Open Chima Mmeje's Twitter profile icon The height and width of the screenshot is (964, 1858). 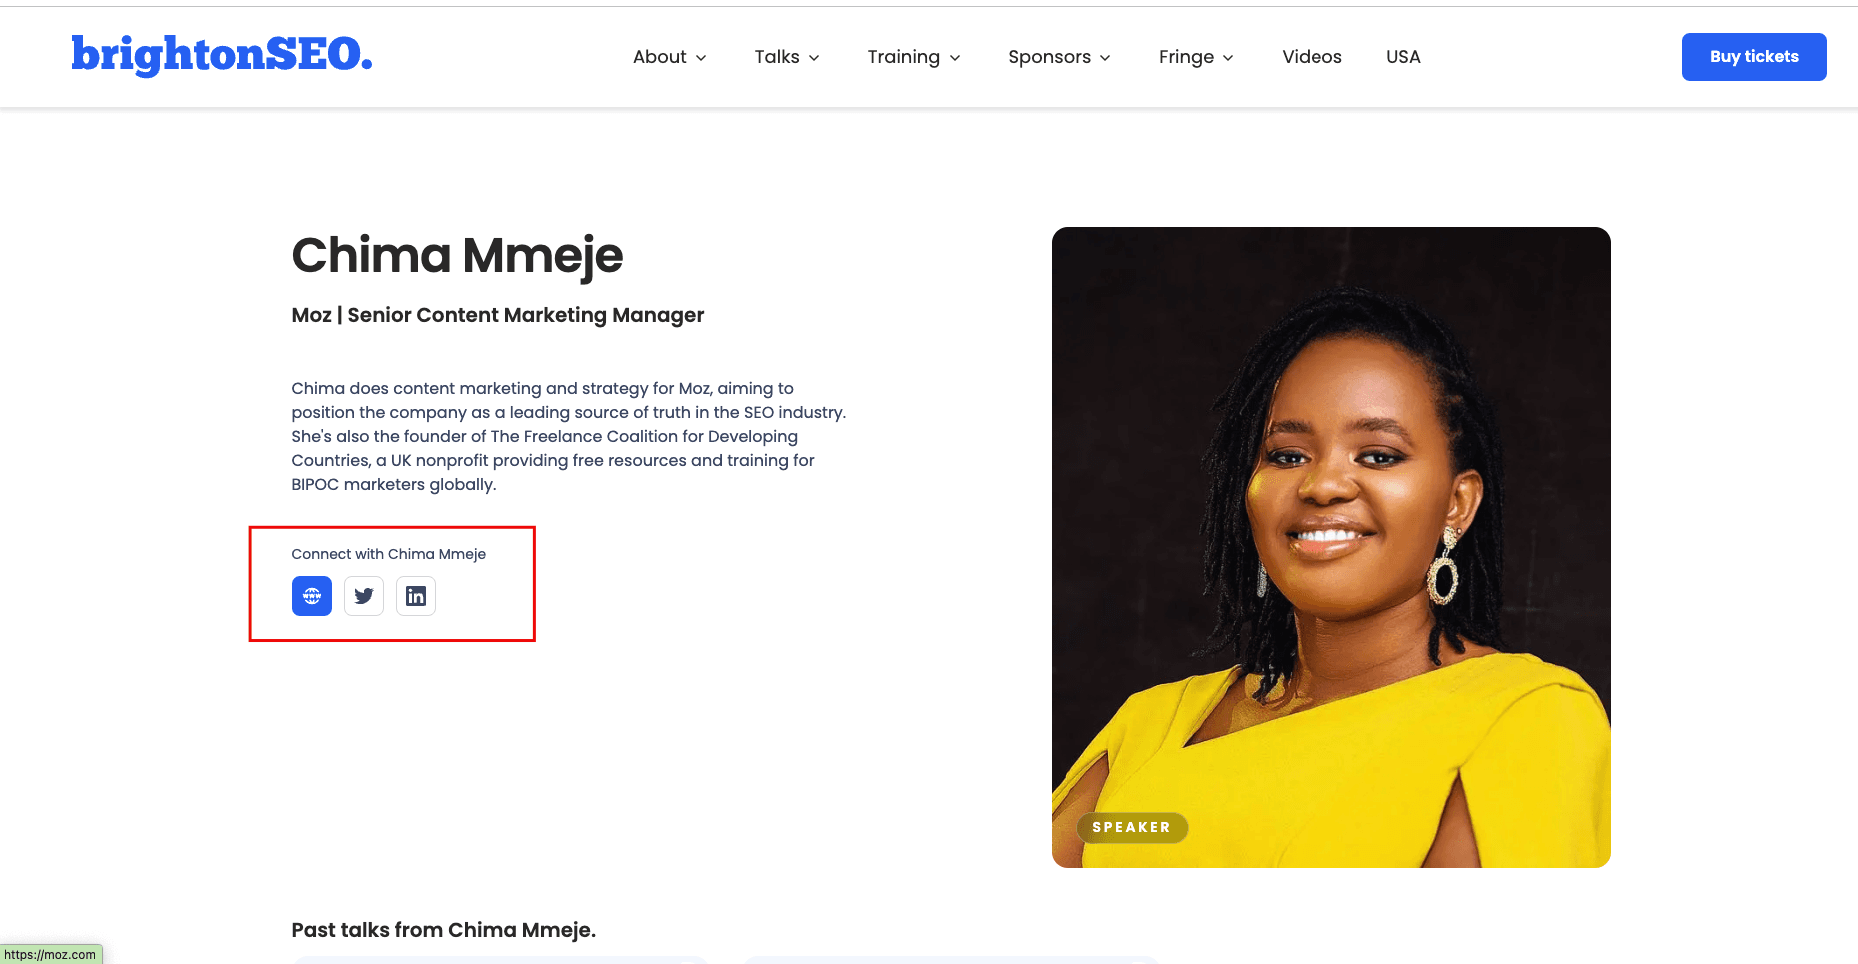pyautogui.click(x=364, y=596)
